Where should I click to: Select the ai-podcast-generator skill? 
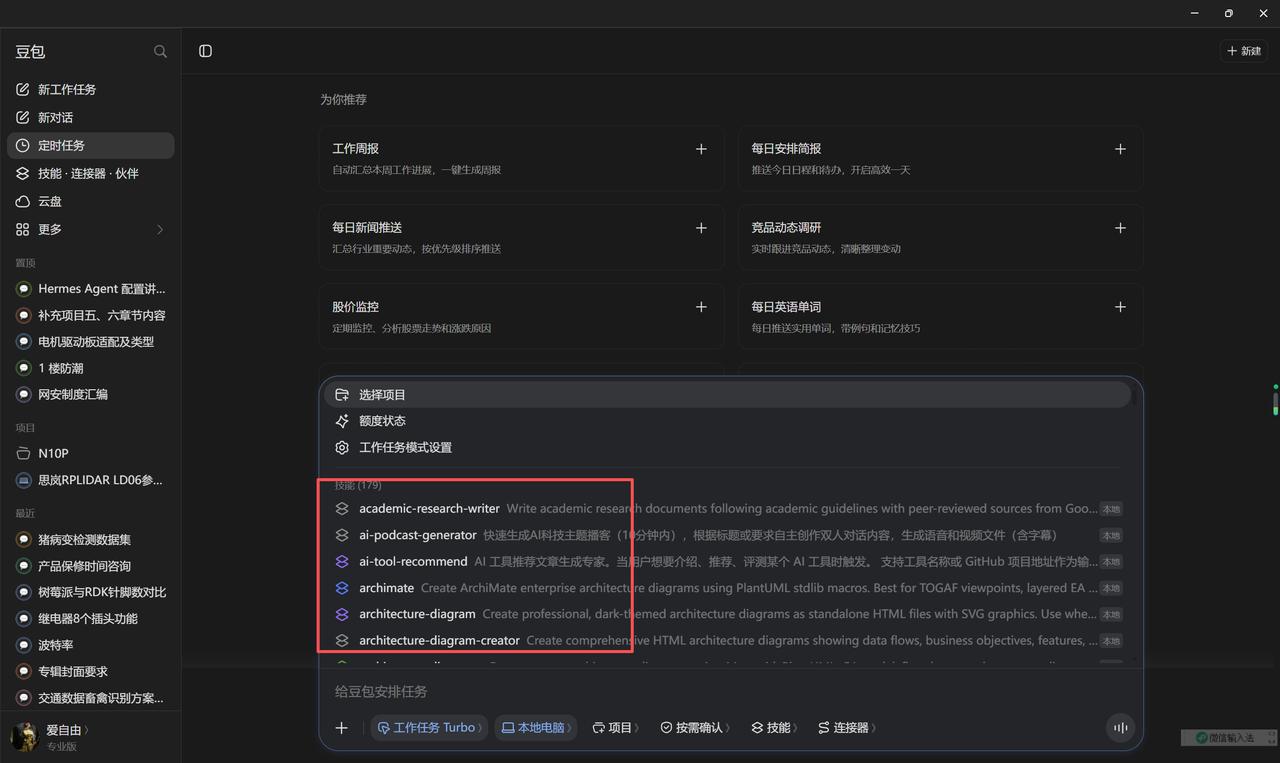(x=727, y=535)
